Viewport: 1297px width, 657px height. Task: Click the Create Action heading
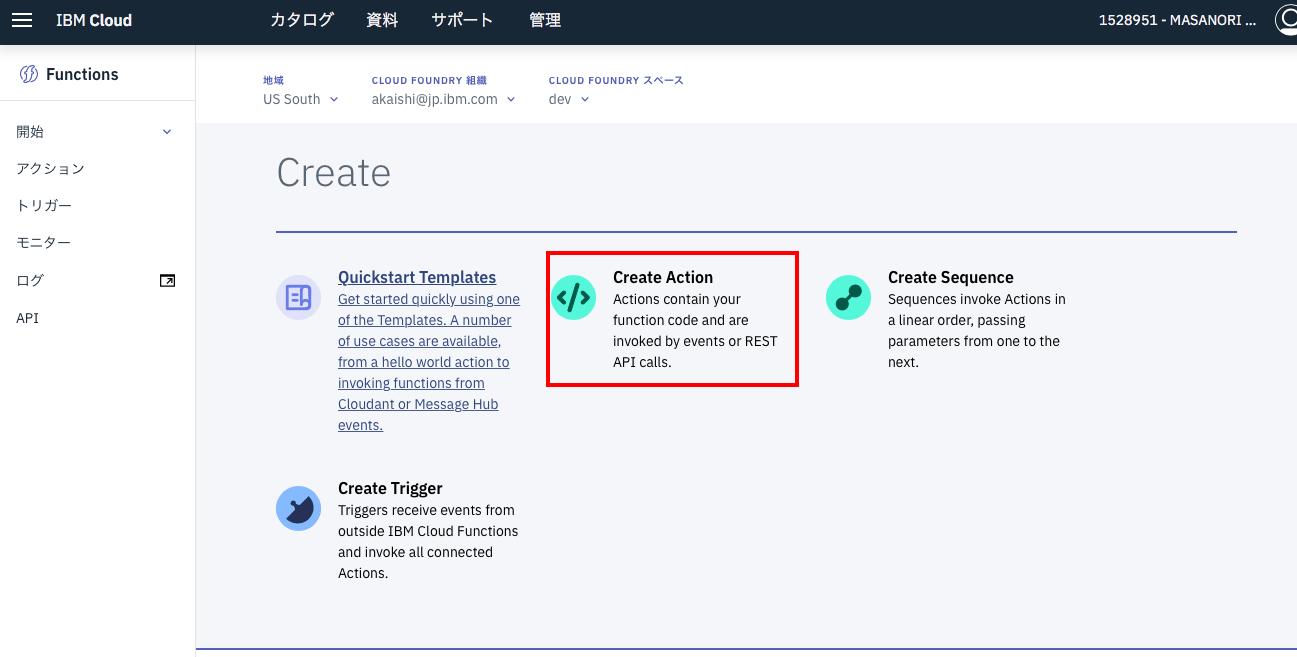pos(663,277)
